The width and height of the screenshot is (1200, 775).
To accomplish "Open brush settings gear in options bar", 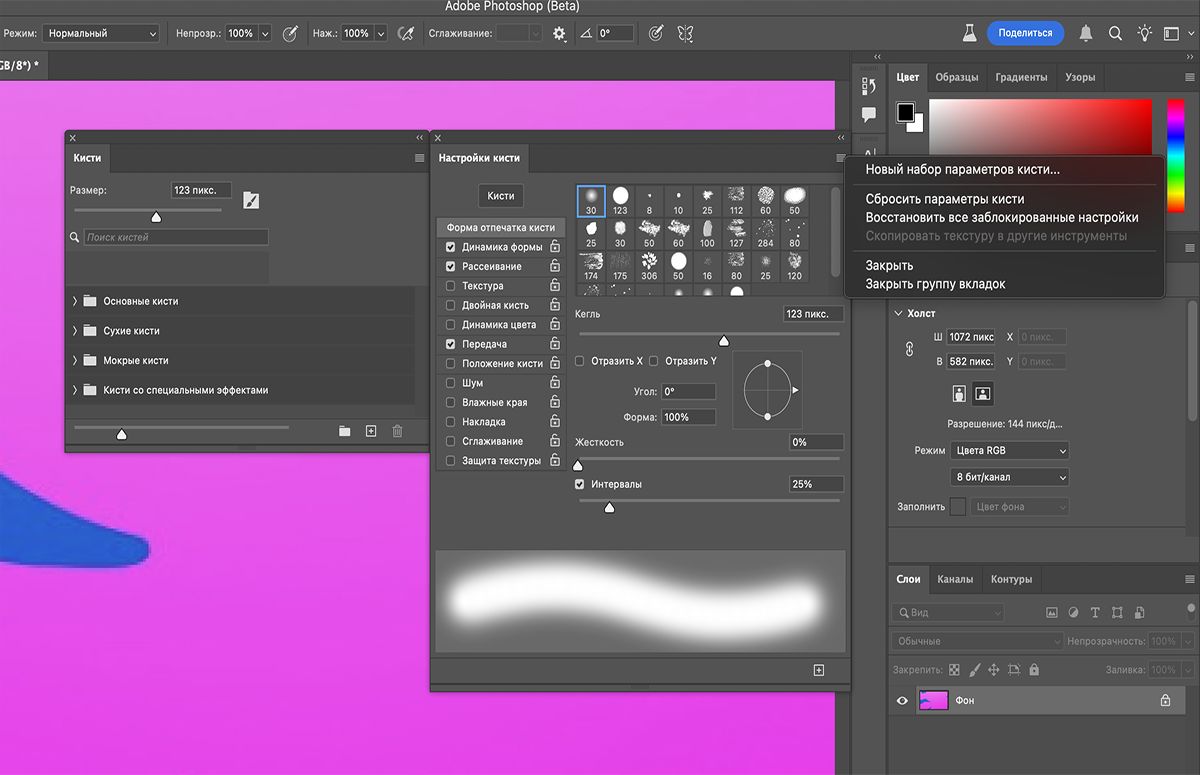I will click(x=560, y=33).
